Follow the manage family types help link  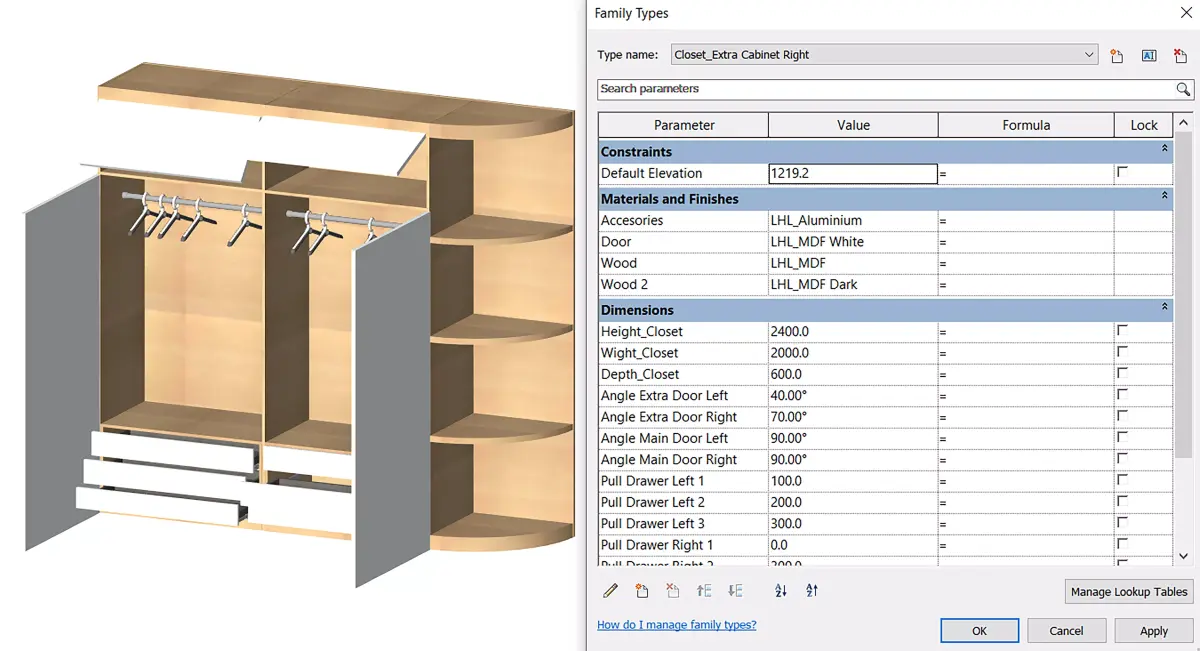pos(677,624)
